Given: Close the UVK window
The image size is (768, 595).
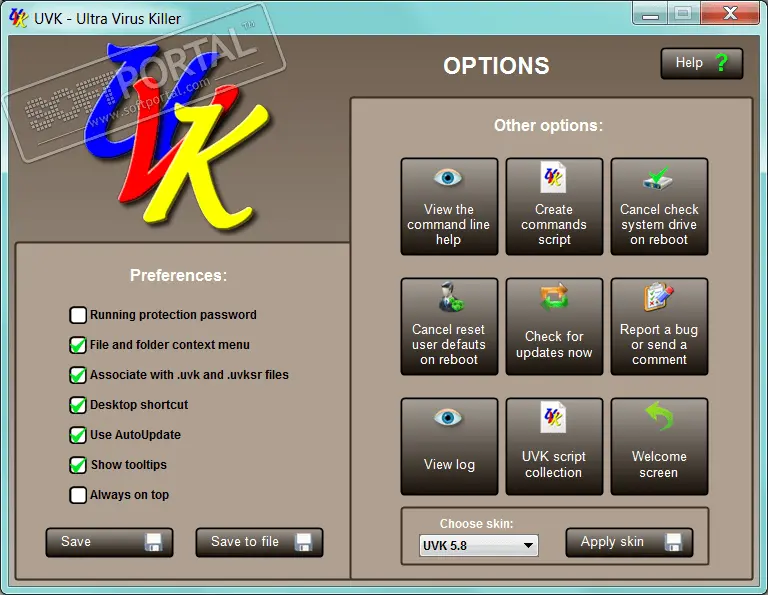Looking at the screenshot, I should click(x=730, y=13).
